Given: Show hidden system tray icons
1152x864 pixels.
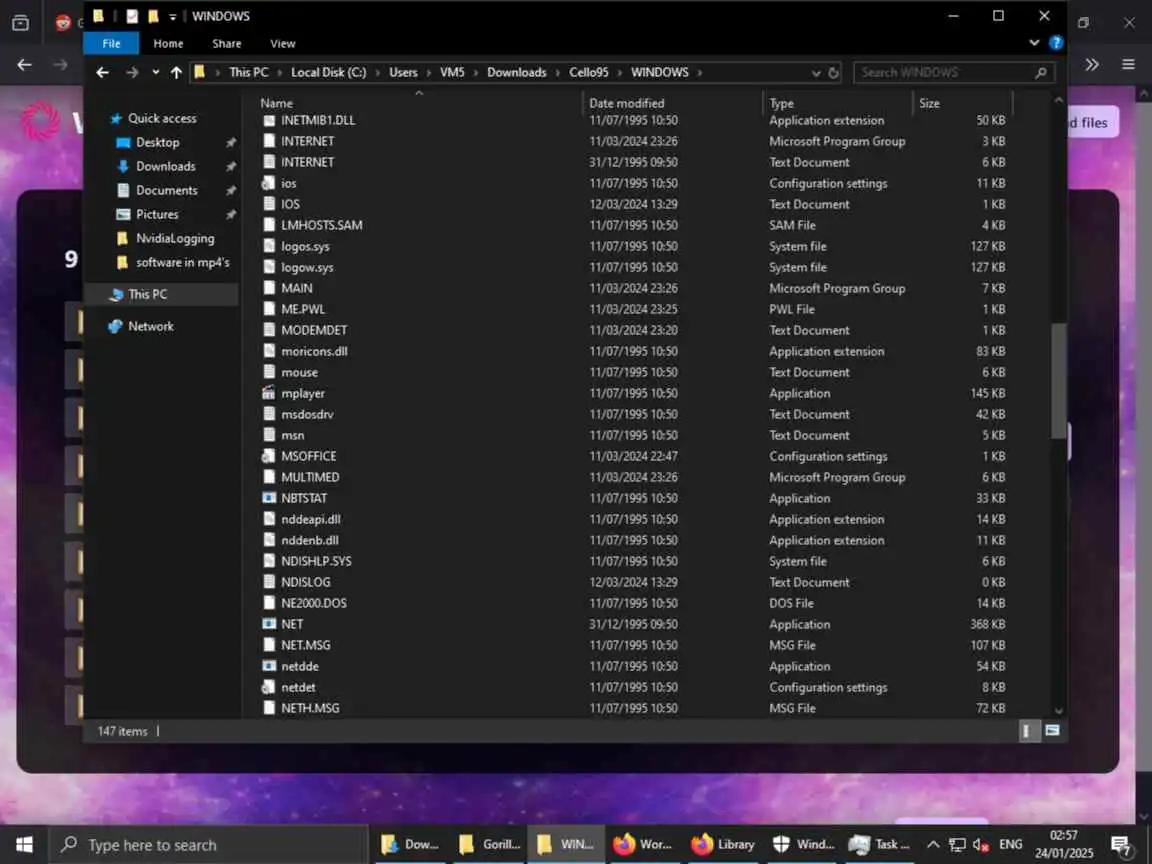Looking at the screenshot, I should tap(932, 844).
